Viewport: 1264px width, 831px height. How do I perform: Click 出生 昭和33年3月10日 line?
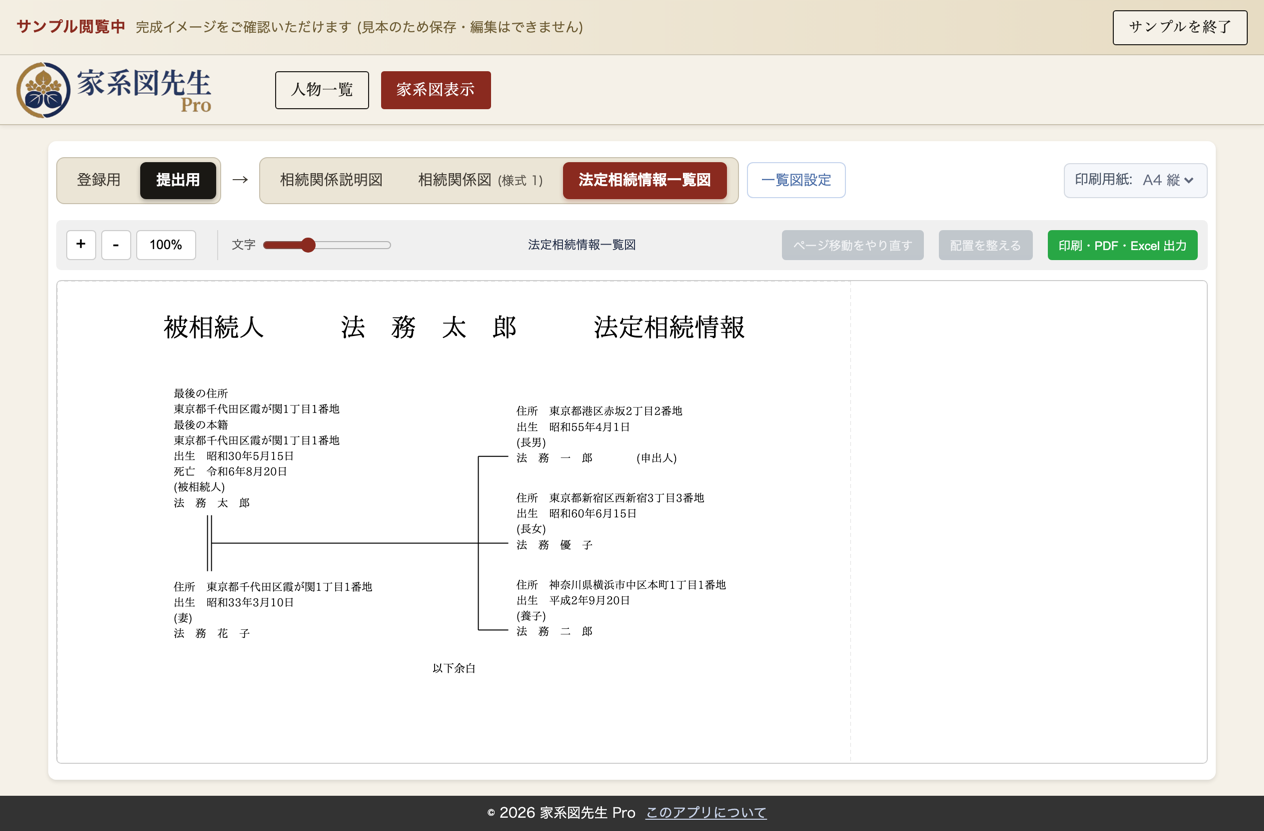pyautogui.click(x=234, y=603)
